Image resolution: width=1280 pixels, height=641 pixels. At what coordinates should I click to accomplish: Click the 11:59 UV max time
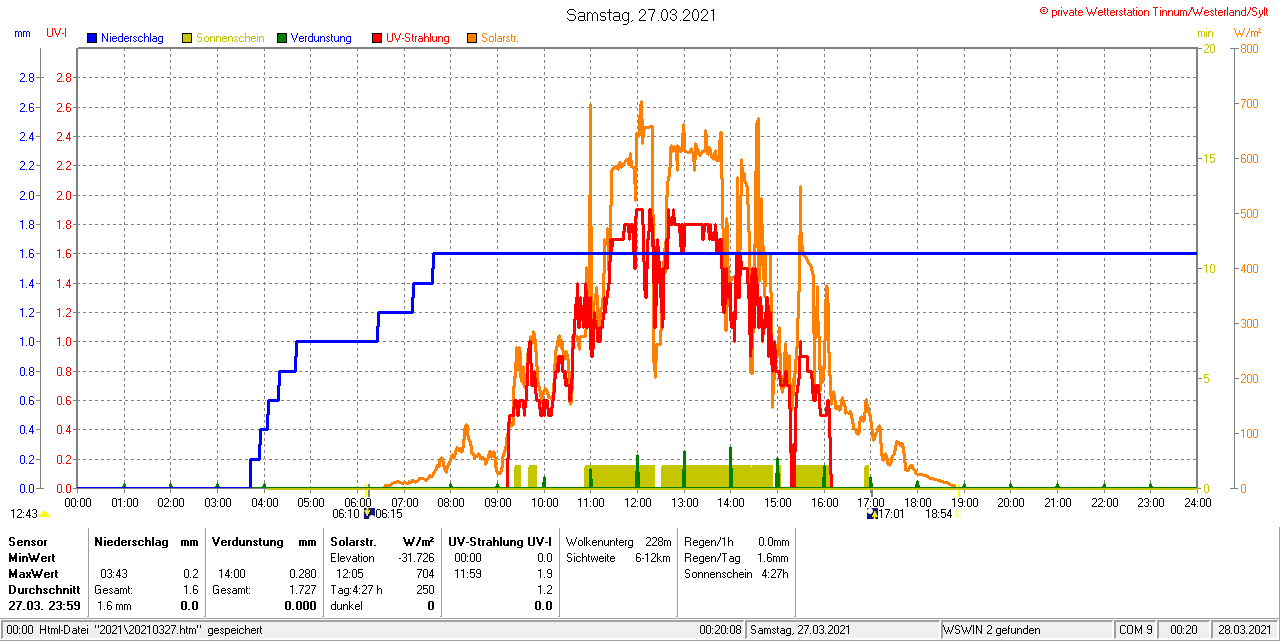pos(468,573)
